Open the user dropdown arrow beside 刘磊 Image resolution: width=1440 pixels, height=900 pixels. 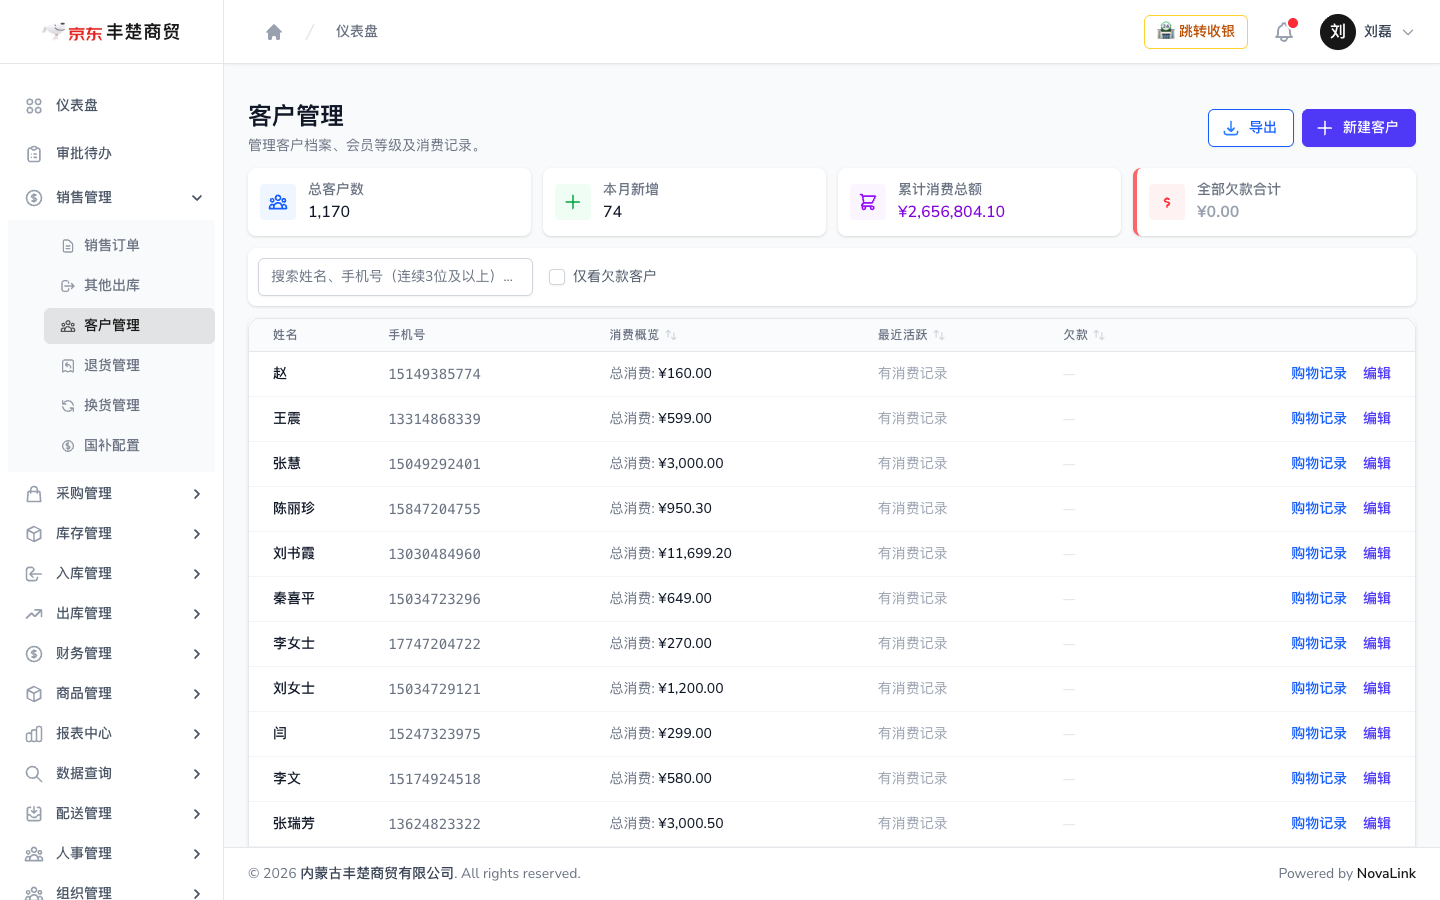pyautogui.click(x=1408, y=32)
